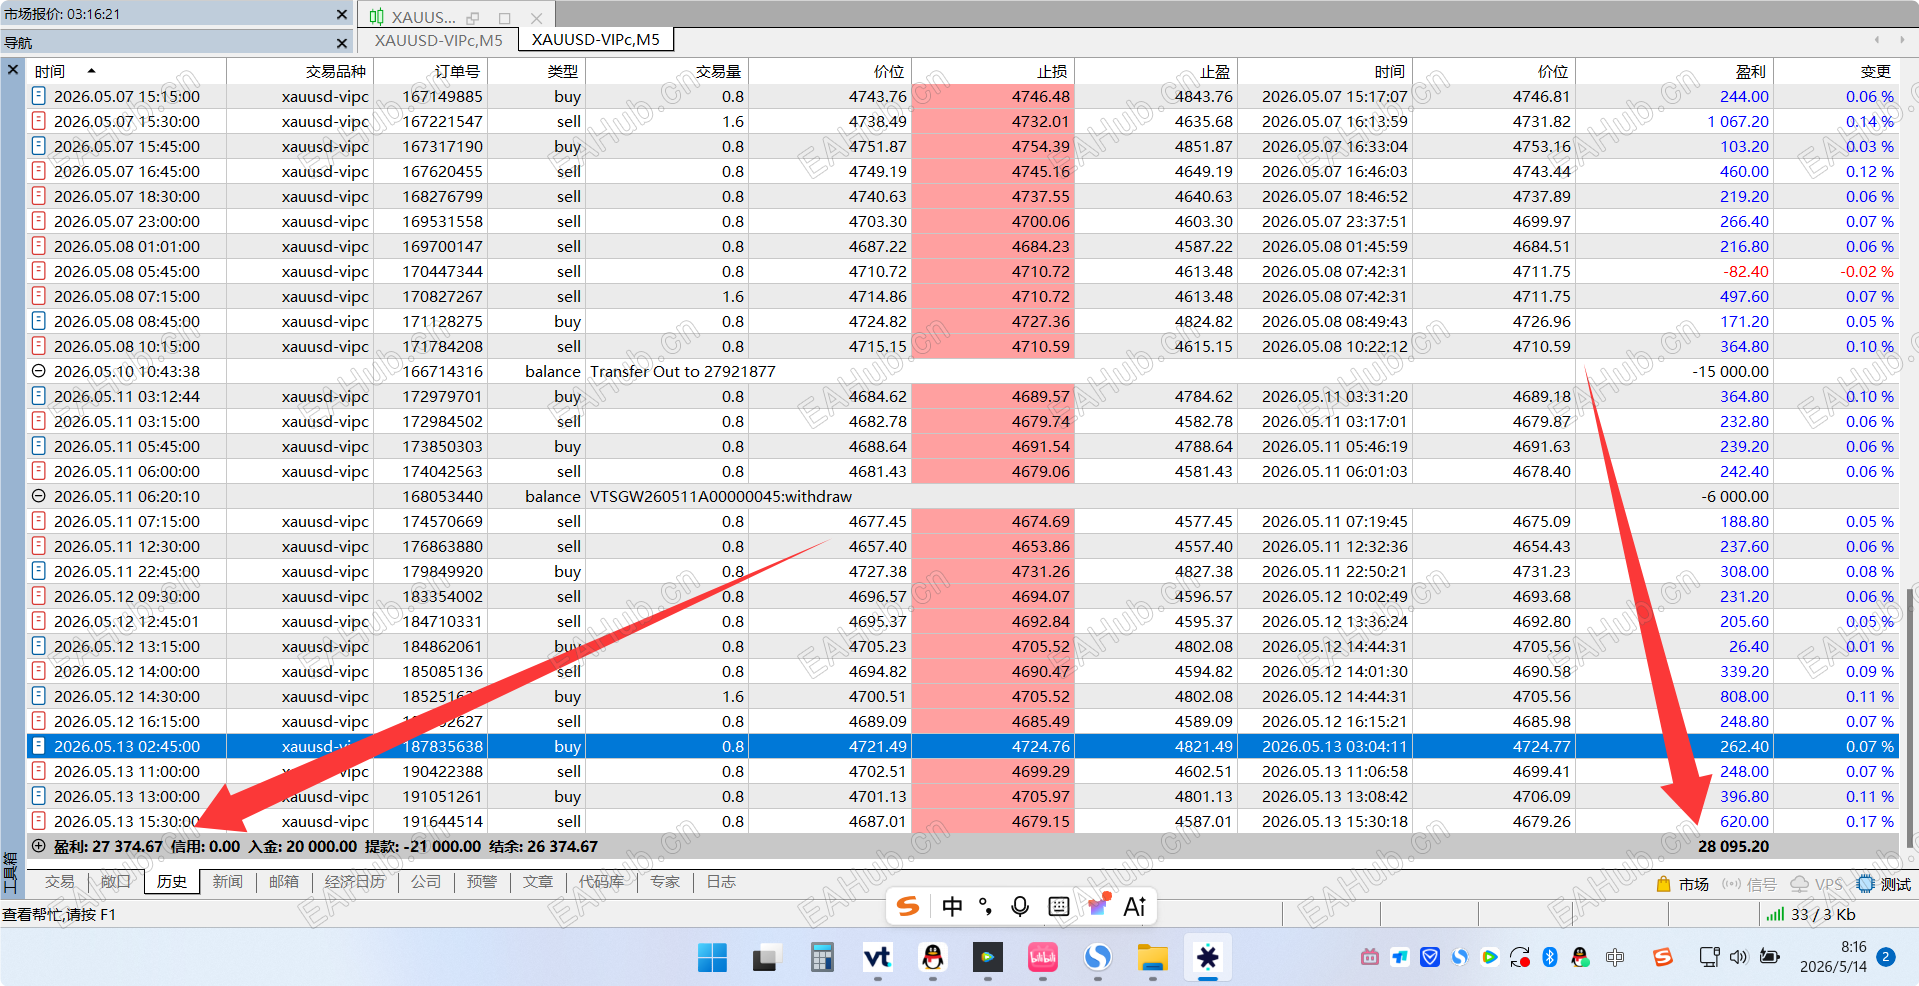
Task: Sort by 时间 column header arrow
Action: tap(92, 71)
